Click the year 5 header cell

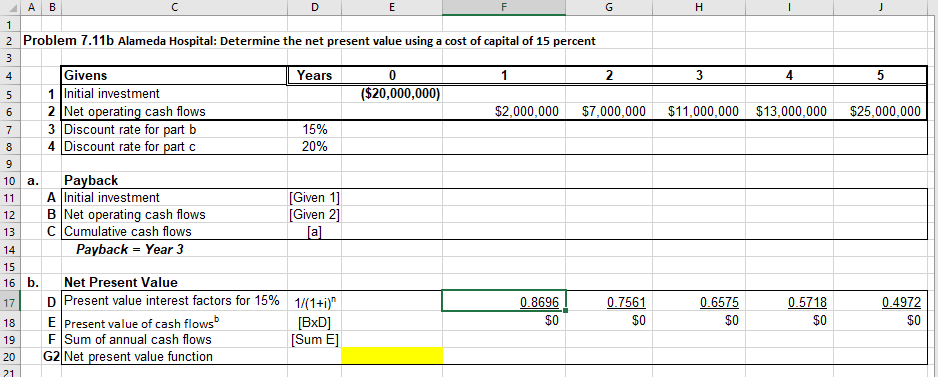coord(881,75)
